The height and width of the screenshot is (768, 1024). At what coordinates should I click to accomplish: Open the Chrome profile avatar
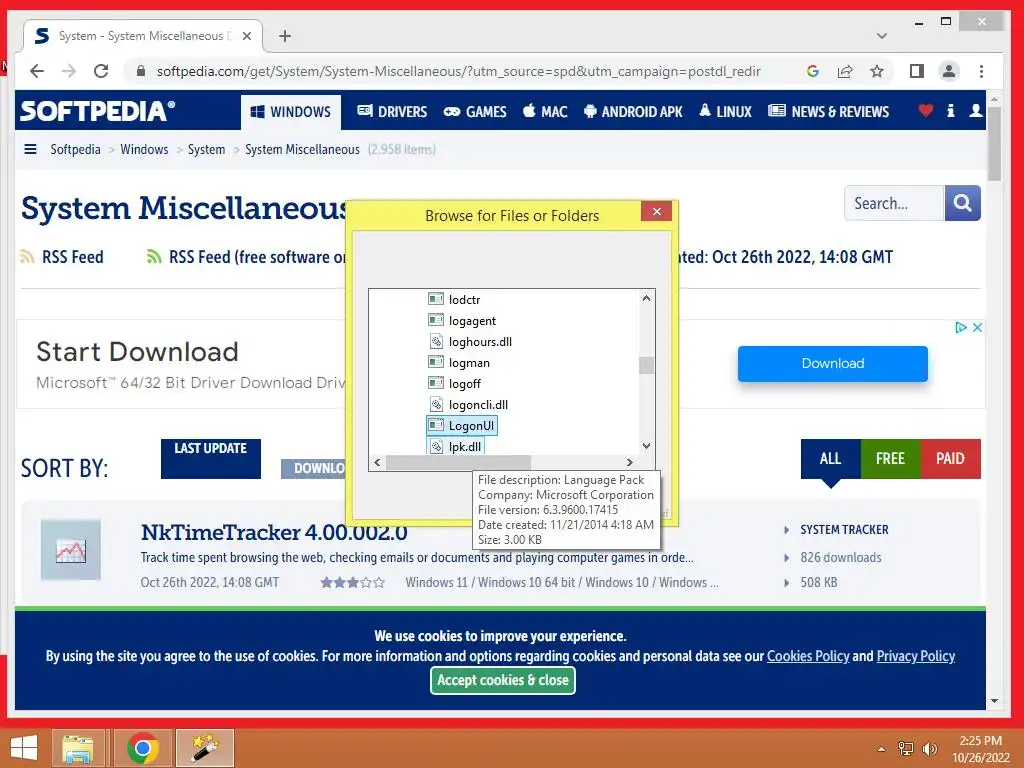[949, 71]
